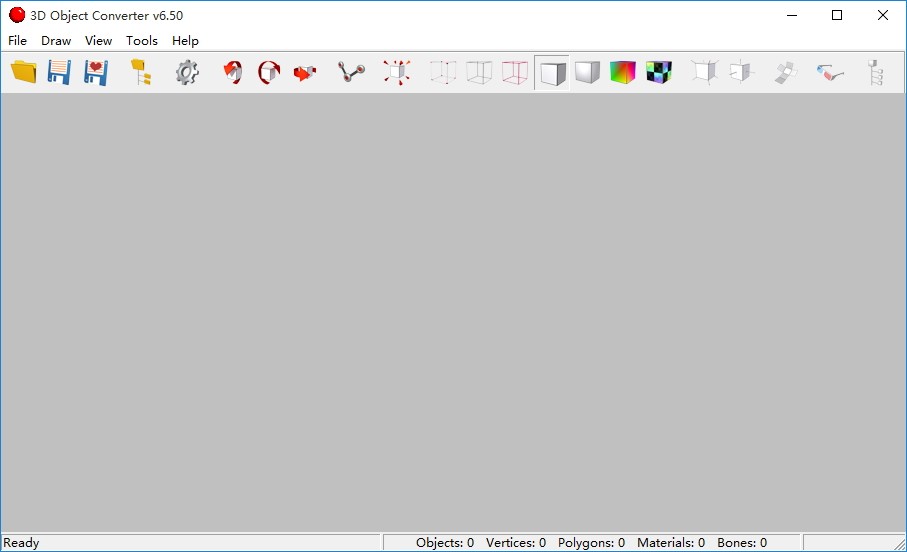The height and width of the screenshot is (552, 907).
Task: Click the cube with curved red arrow icon
Action: tap(233, 72)
